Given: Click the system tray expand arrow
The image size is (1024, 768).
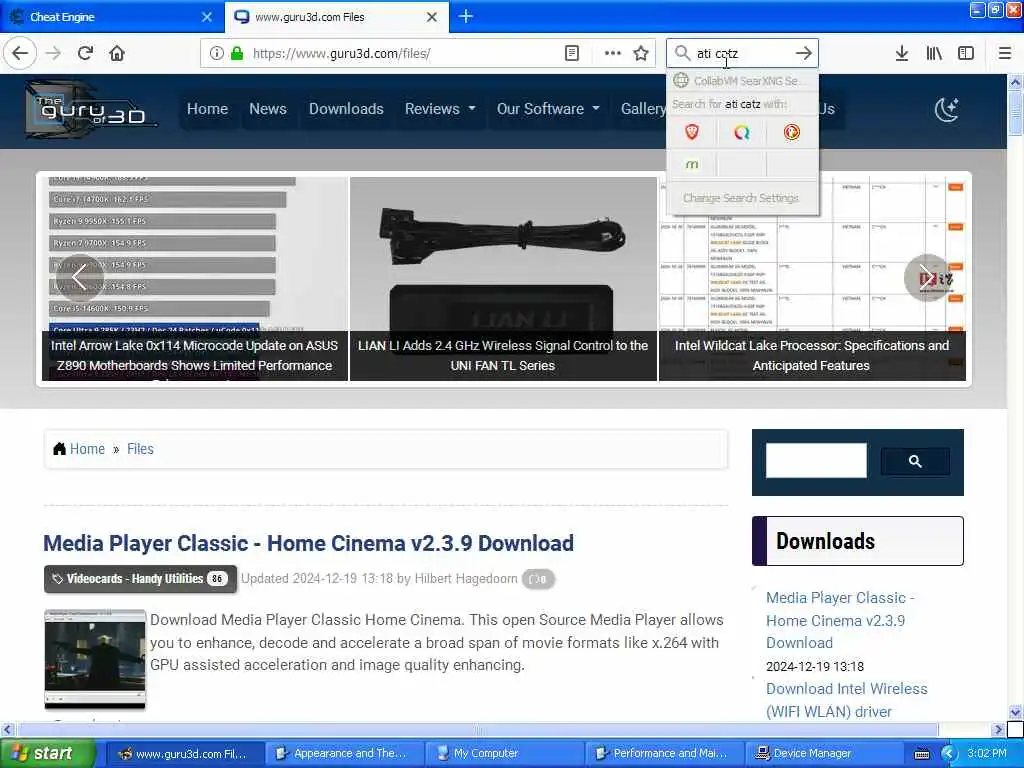Looking at the screenshot, I should 948,754.
